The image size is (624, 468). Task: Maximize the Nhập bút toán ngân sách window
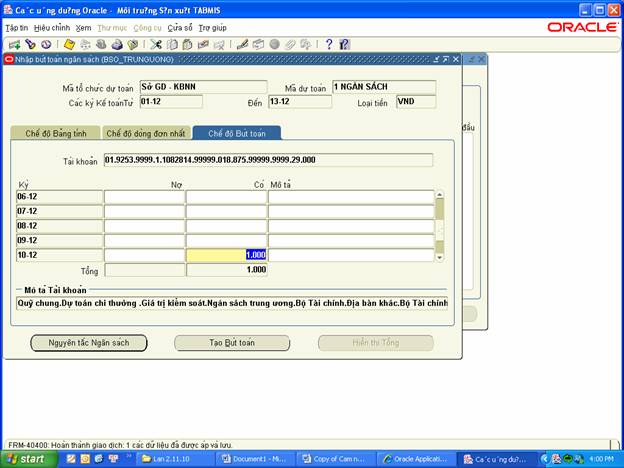click(x=446, y=59)
